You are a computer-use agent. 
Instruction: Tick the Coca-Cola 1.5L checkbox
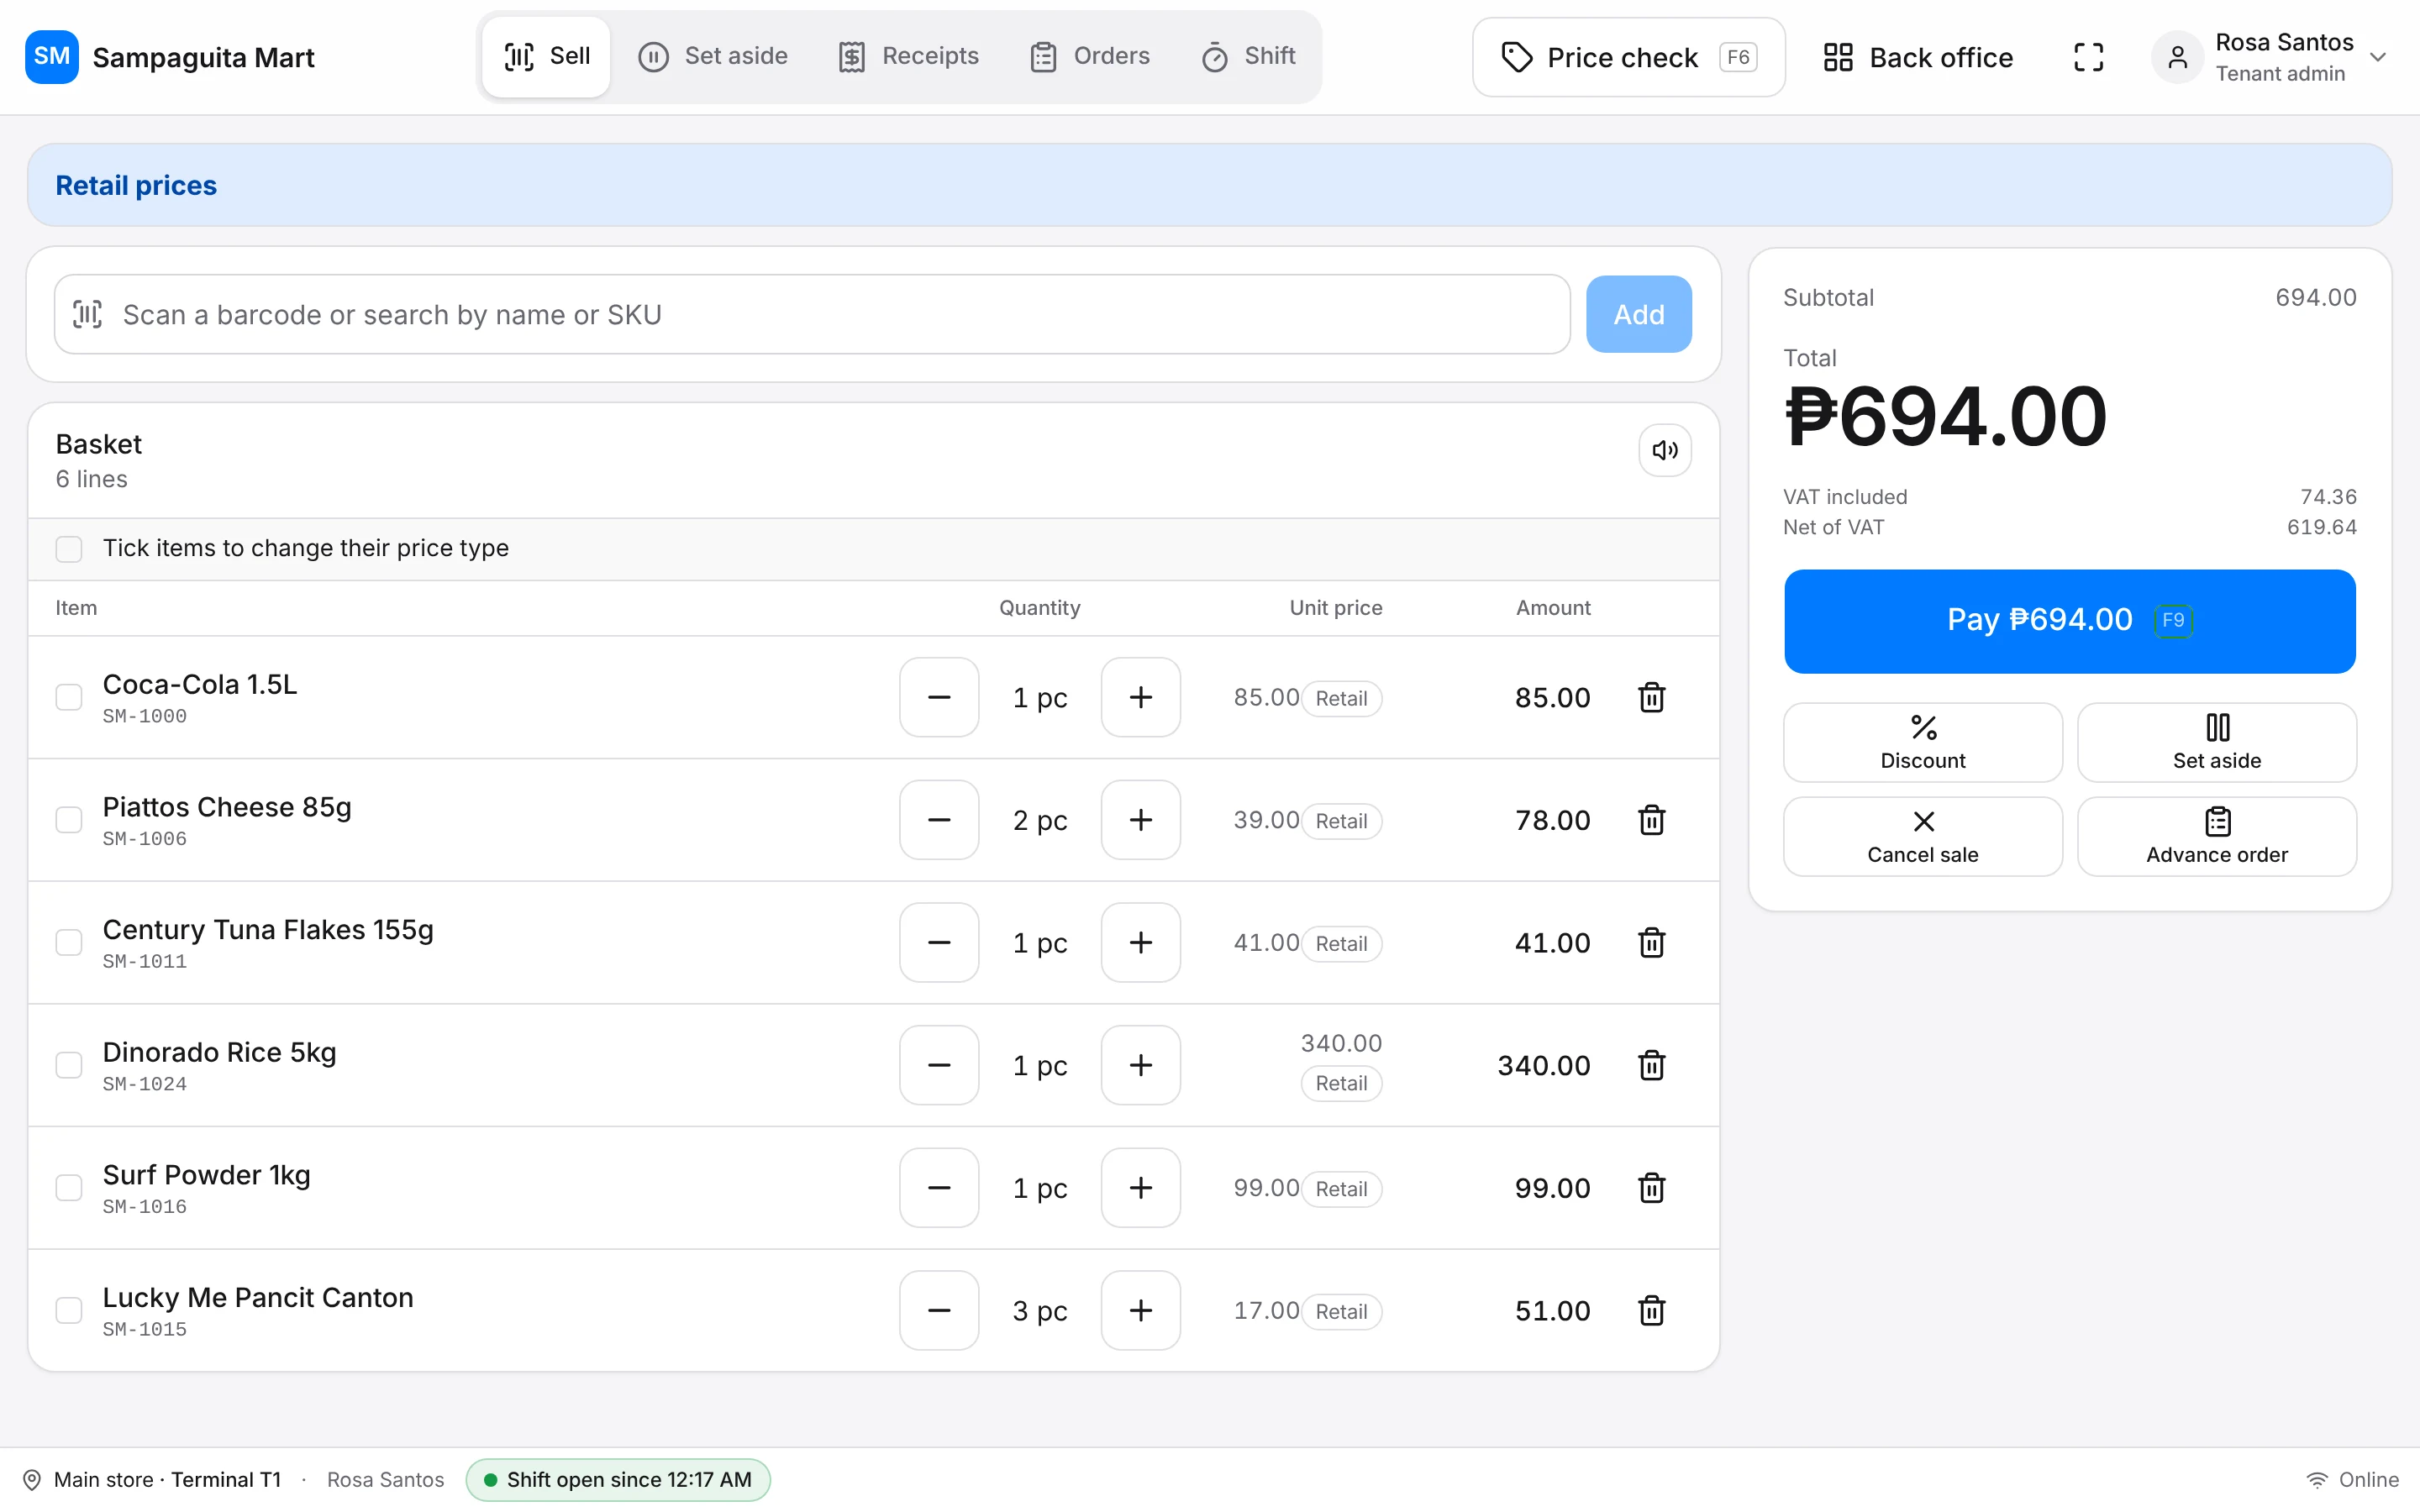coord(69,697)
